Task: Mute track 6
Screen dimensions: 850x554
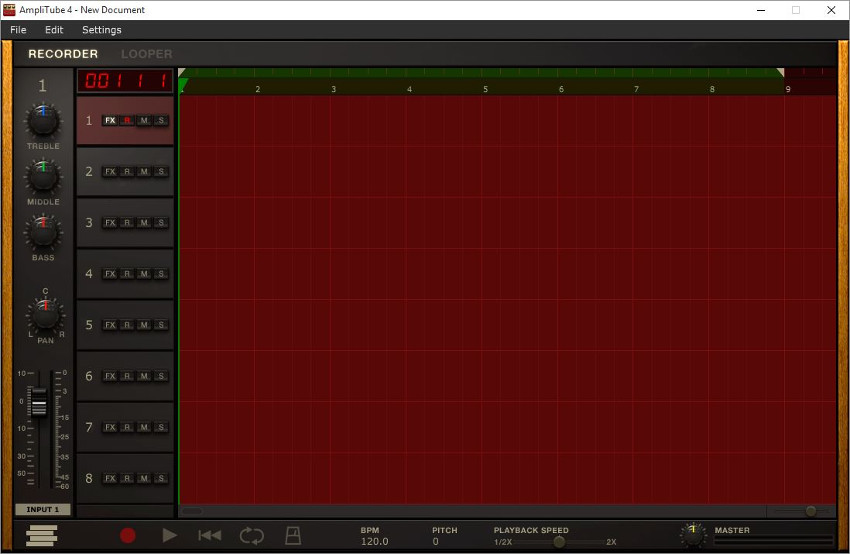Action: tap(144, 376)
